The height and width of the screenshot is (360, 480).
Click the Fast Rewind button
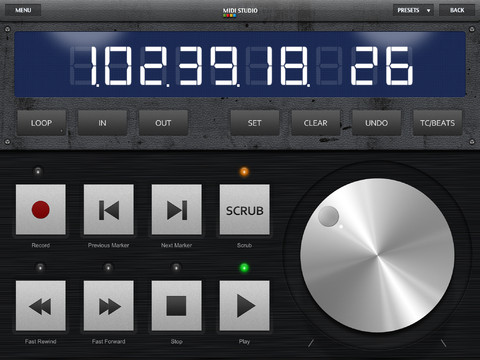point(41,306)
